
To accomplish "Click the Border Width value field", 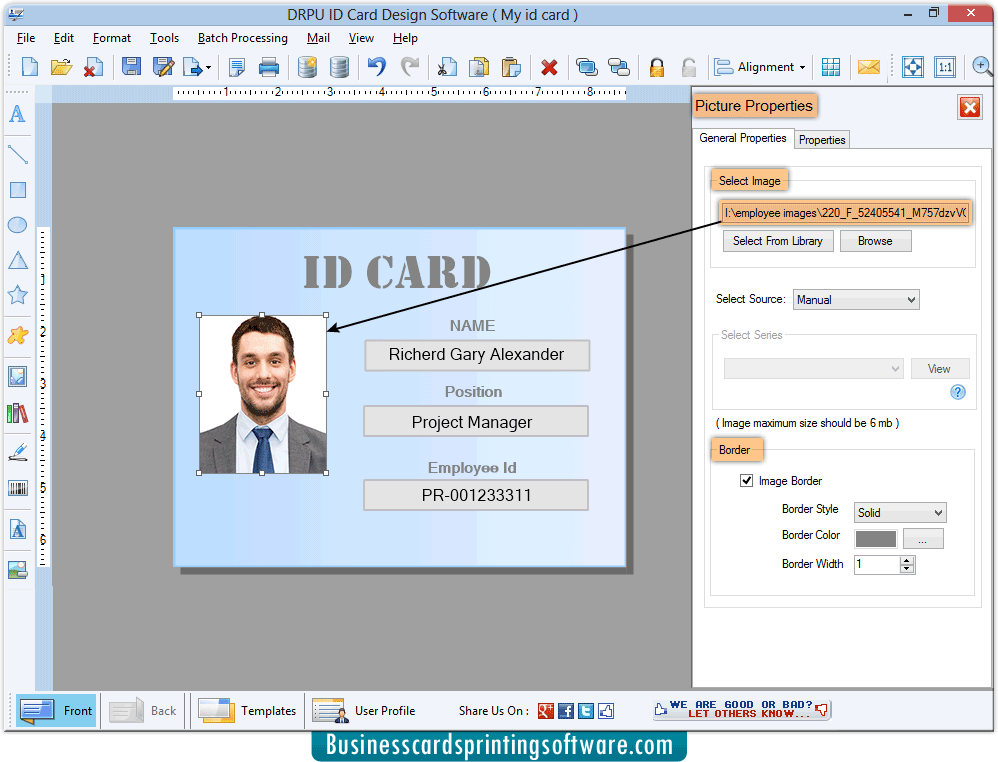I will pos(877,564).
